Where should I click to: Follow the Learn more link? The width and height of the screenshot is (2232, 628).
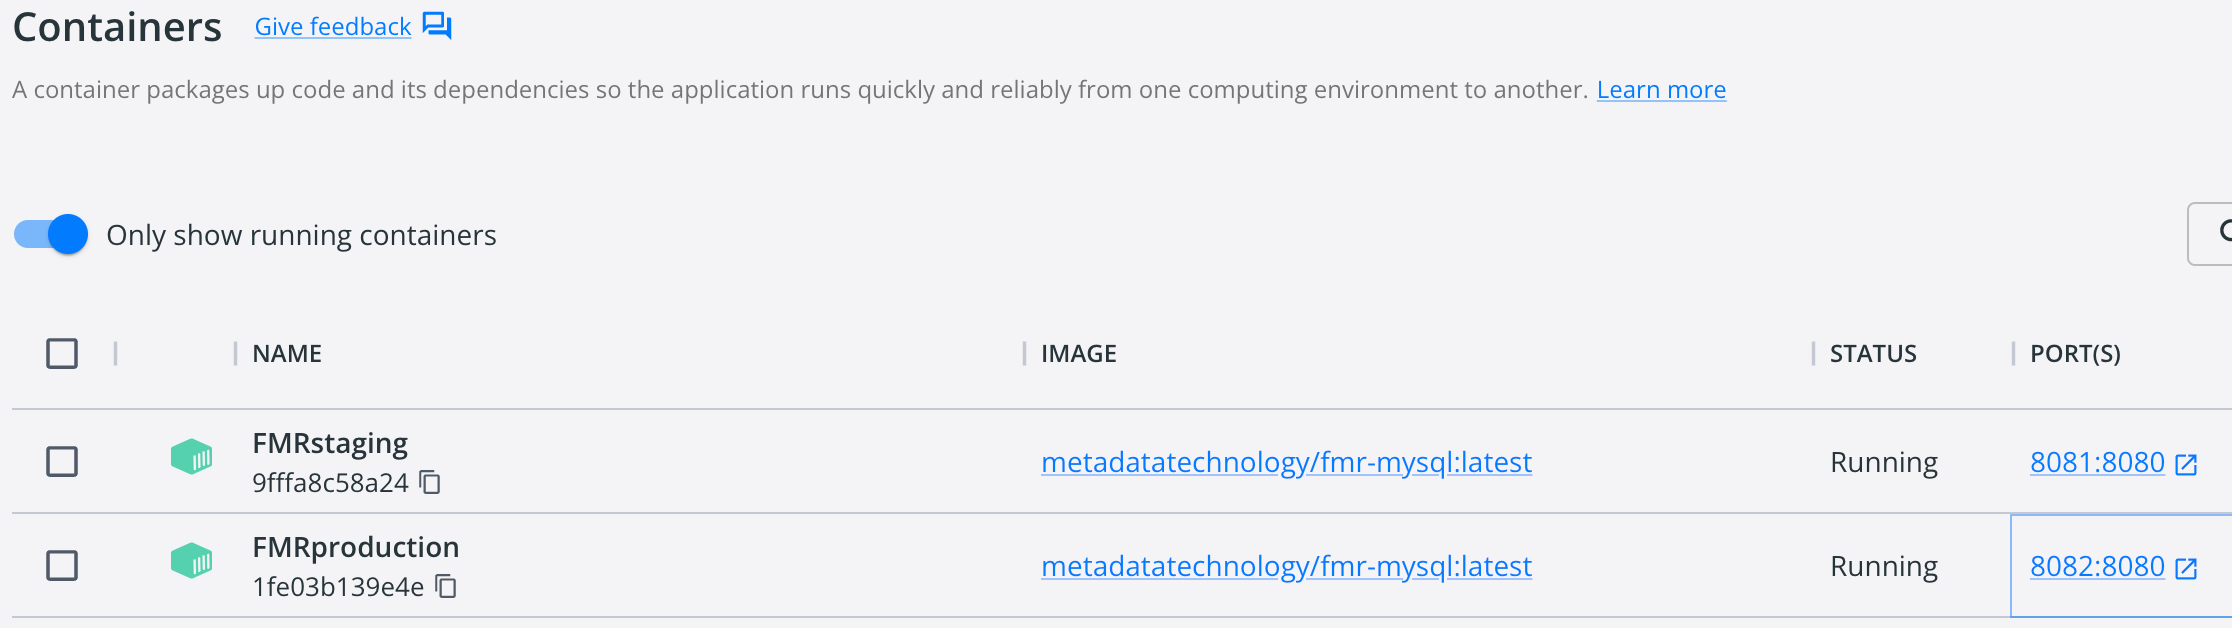click(1660, 90)
